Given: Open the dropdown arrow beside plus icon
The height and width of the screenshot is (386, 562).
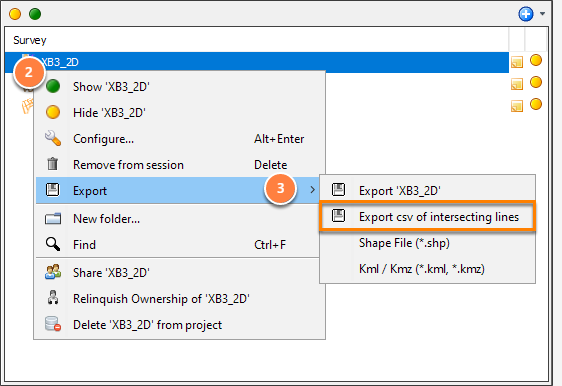Looking at the screenshot, I should pos(542,14).
